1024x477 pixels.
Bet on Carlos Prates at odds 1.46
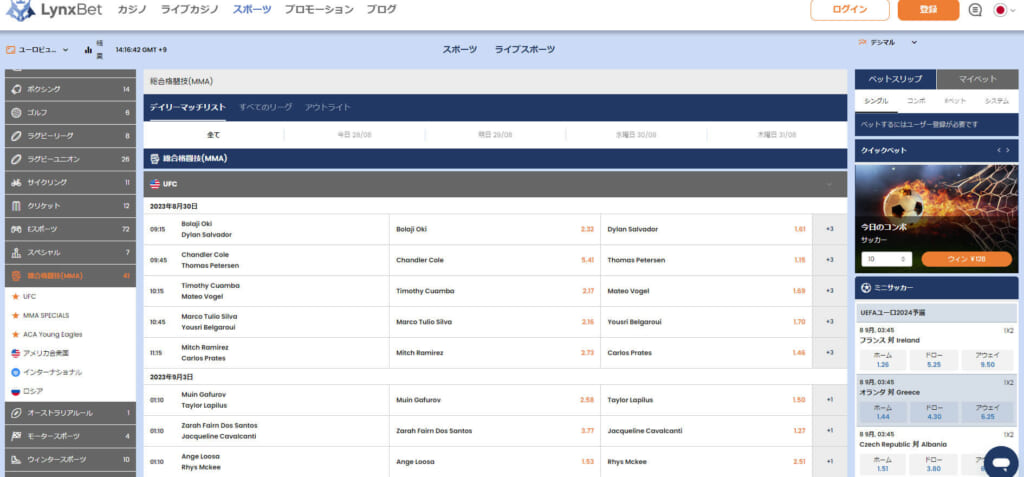(x=706, y=353)
